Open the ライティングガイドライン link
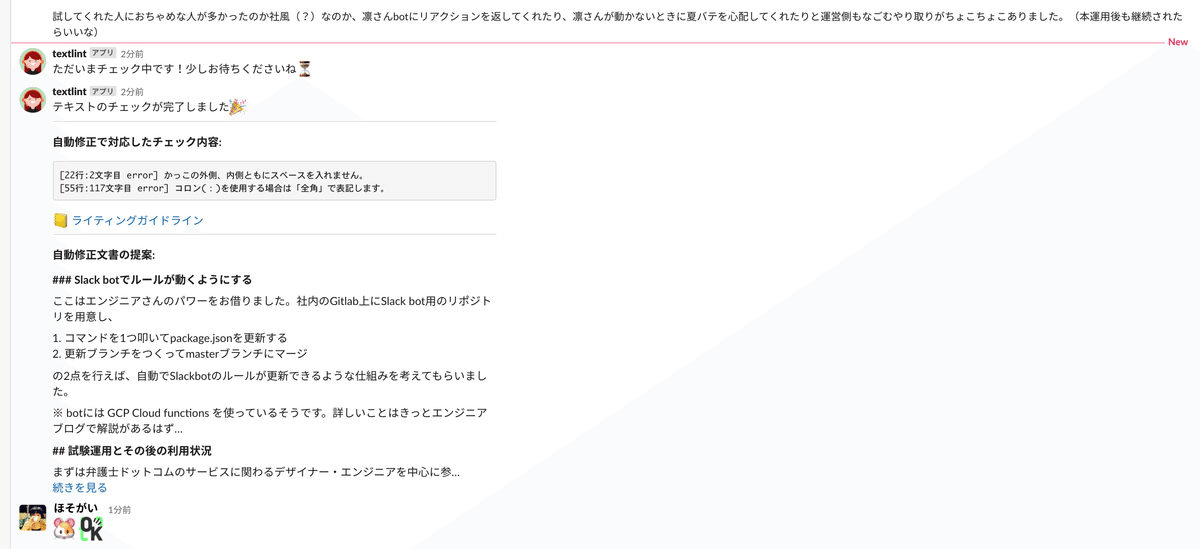 point(137,220)
